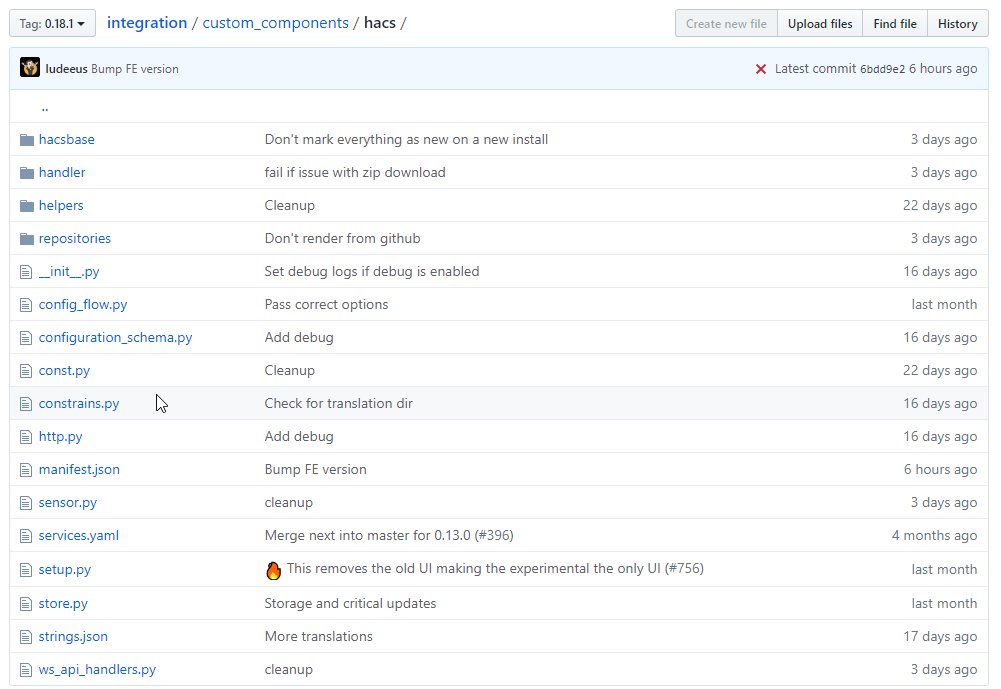Open the Tag 0.18.1 version dropdown

pos(52,22)
